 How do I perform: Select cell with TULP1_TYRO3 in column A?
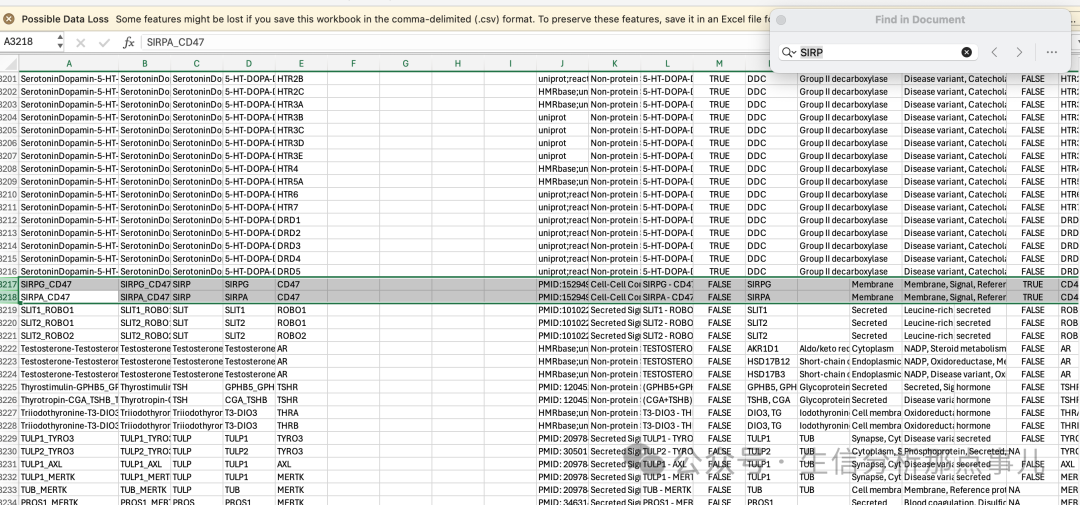coord(68,438)
